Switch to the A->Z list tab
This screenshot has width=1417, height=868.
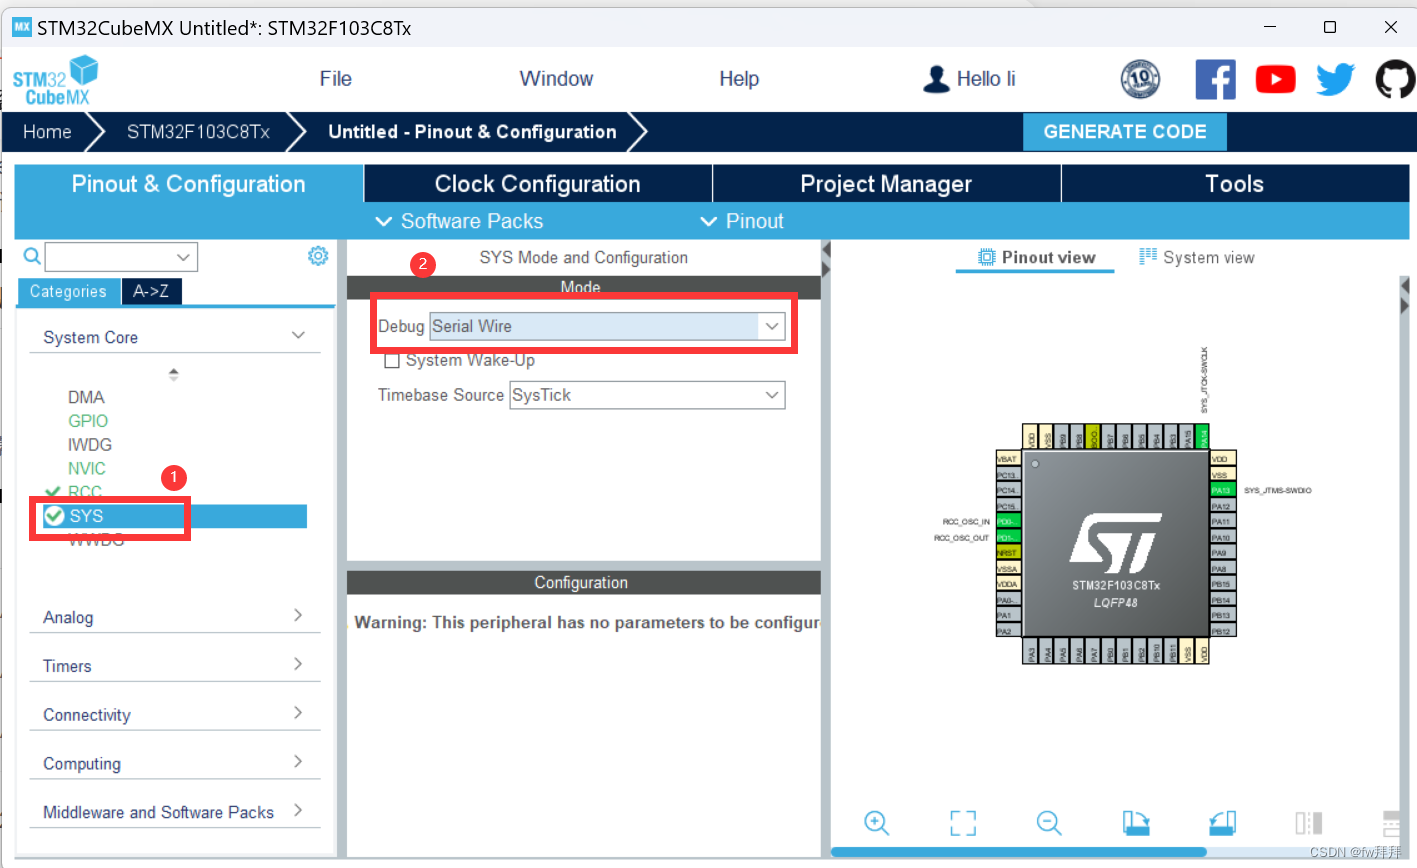tap(151, 291)
